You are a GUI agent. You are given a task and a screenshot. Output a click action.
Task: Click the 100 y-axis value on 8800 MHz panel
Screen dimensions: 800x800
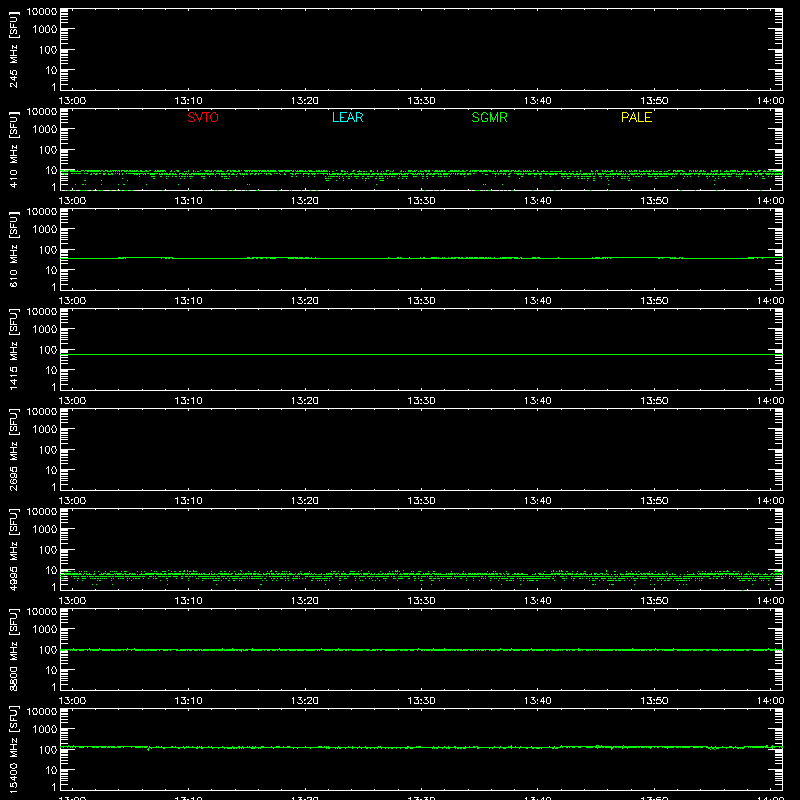(48, 650)
